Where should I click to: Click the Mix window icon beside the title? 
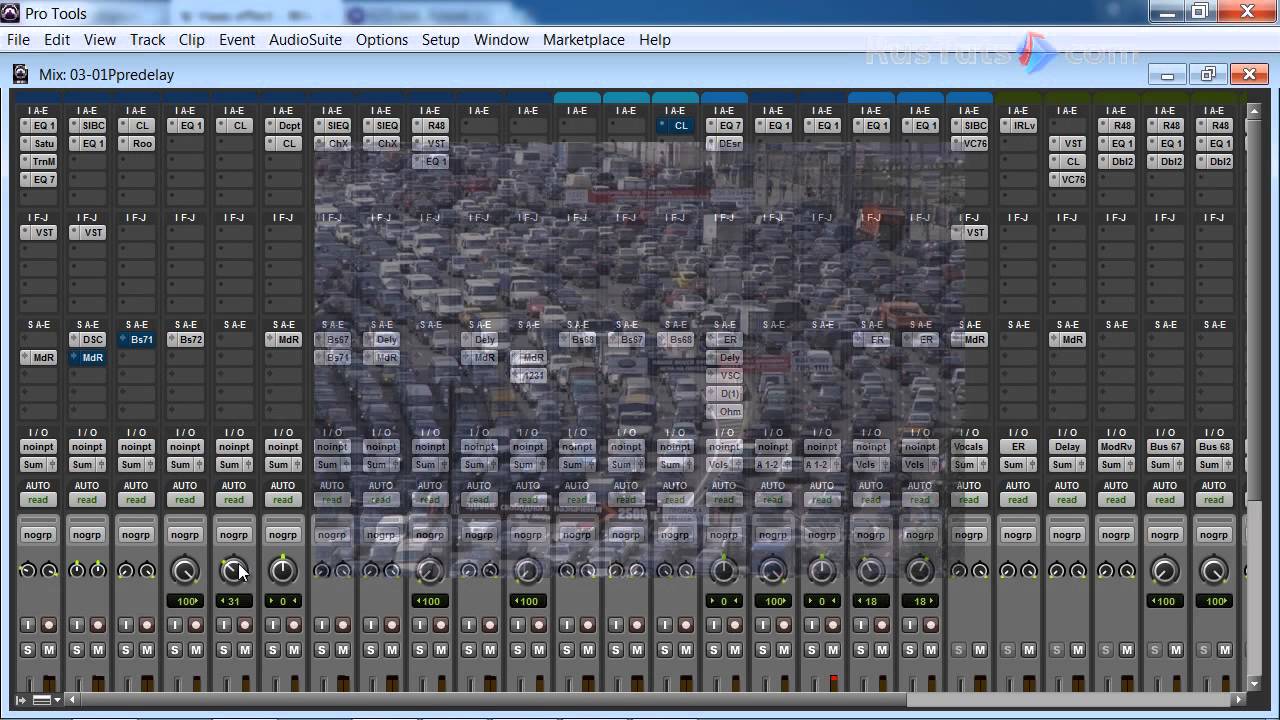point(21,74)
